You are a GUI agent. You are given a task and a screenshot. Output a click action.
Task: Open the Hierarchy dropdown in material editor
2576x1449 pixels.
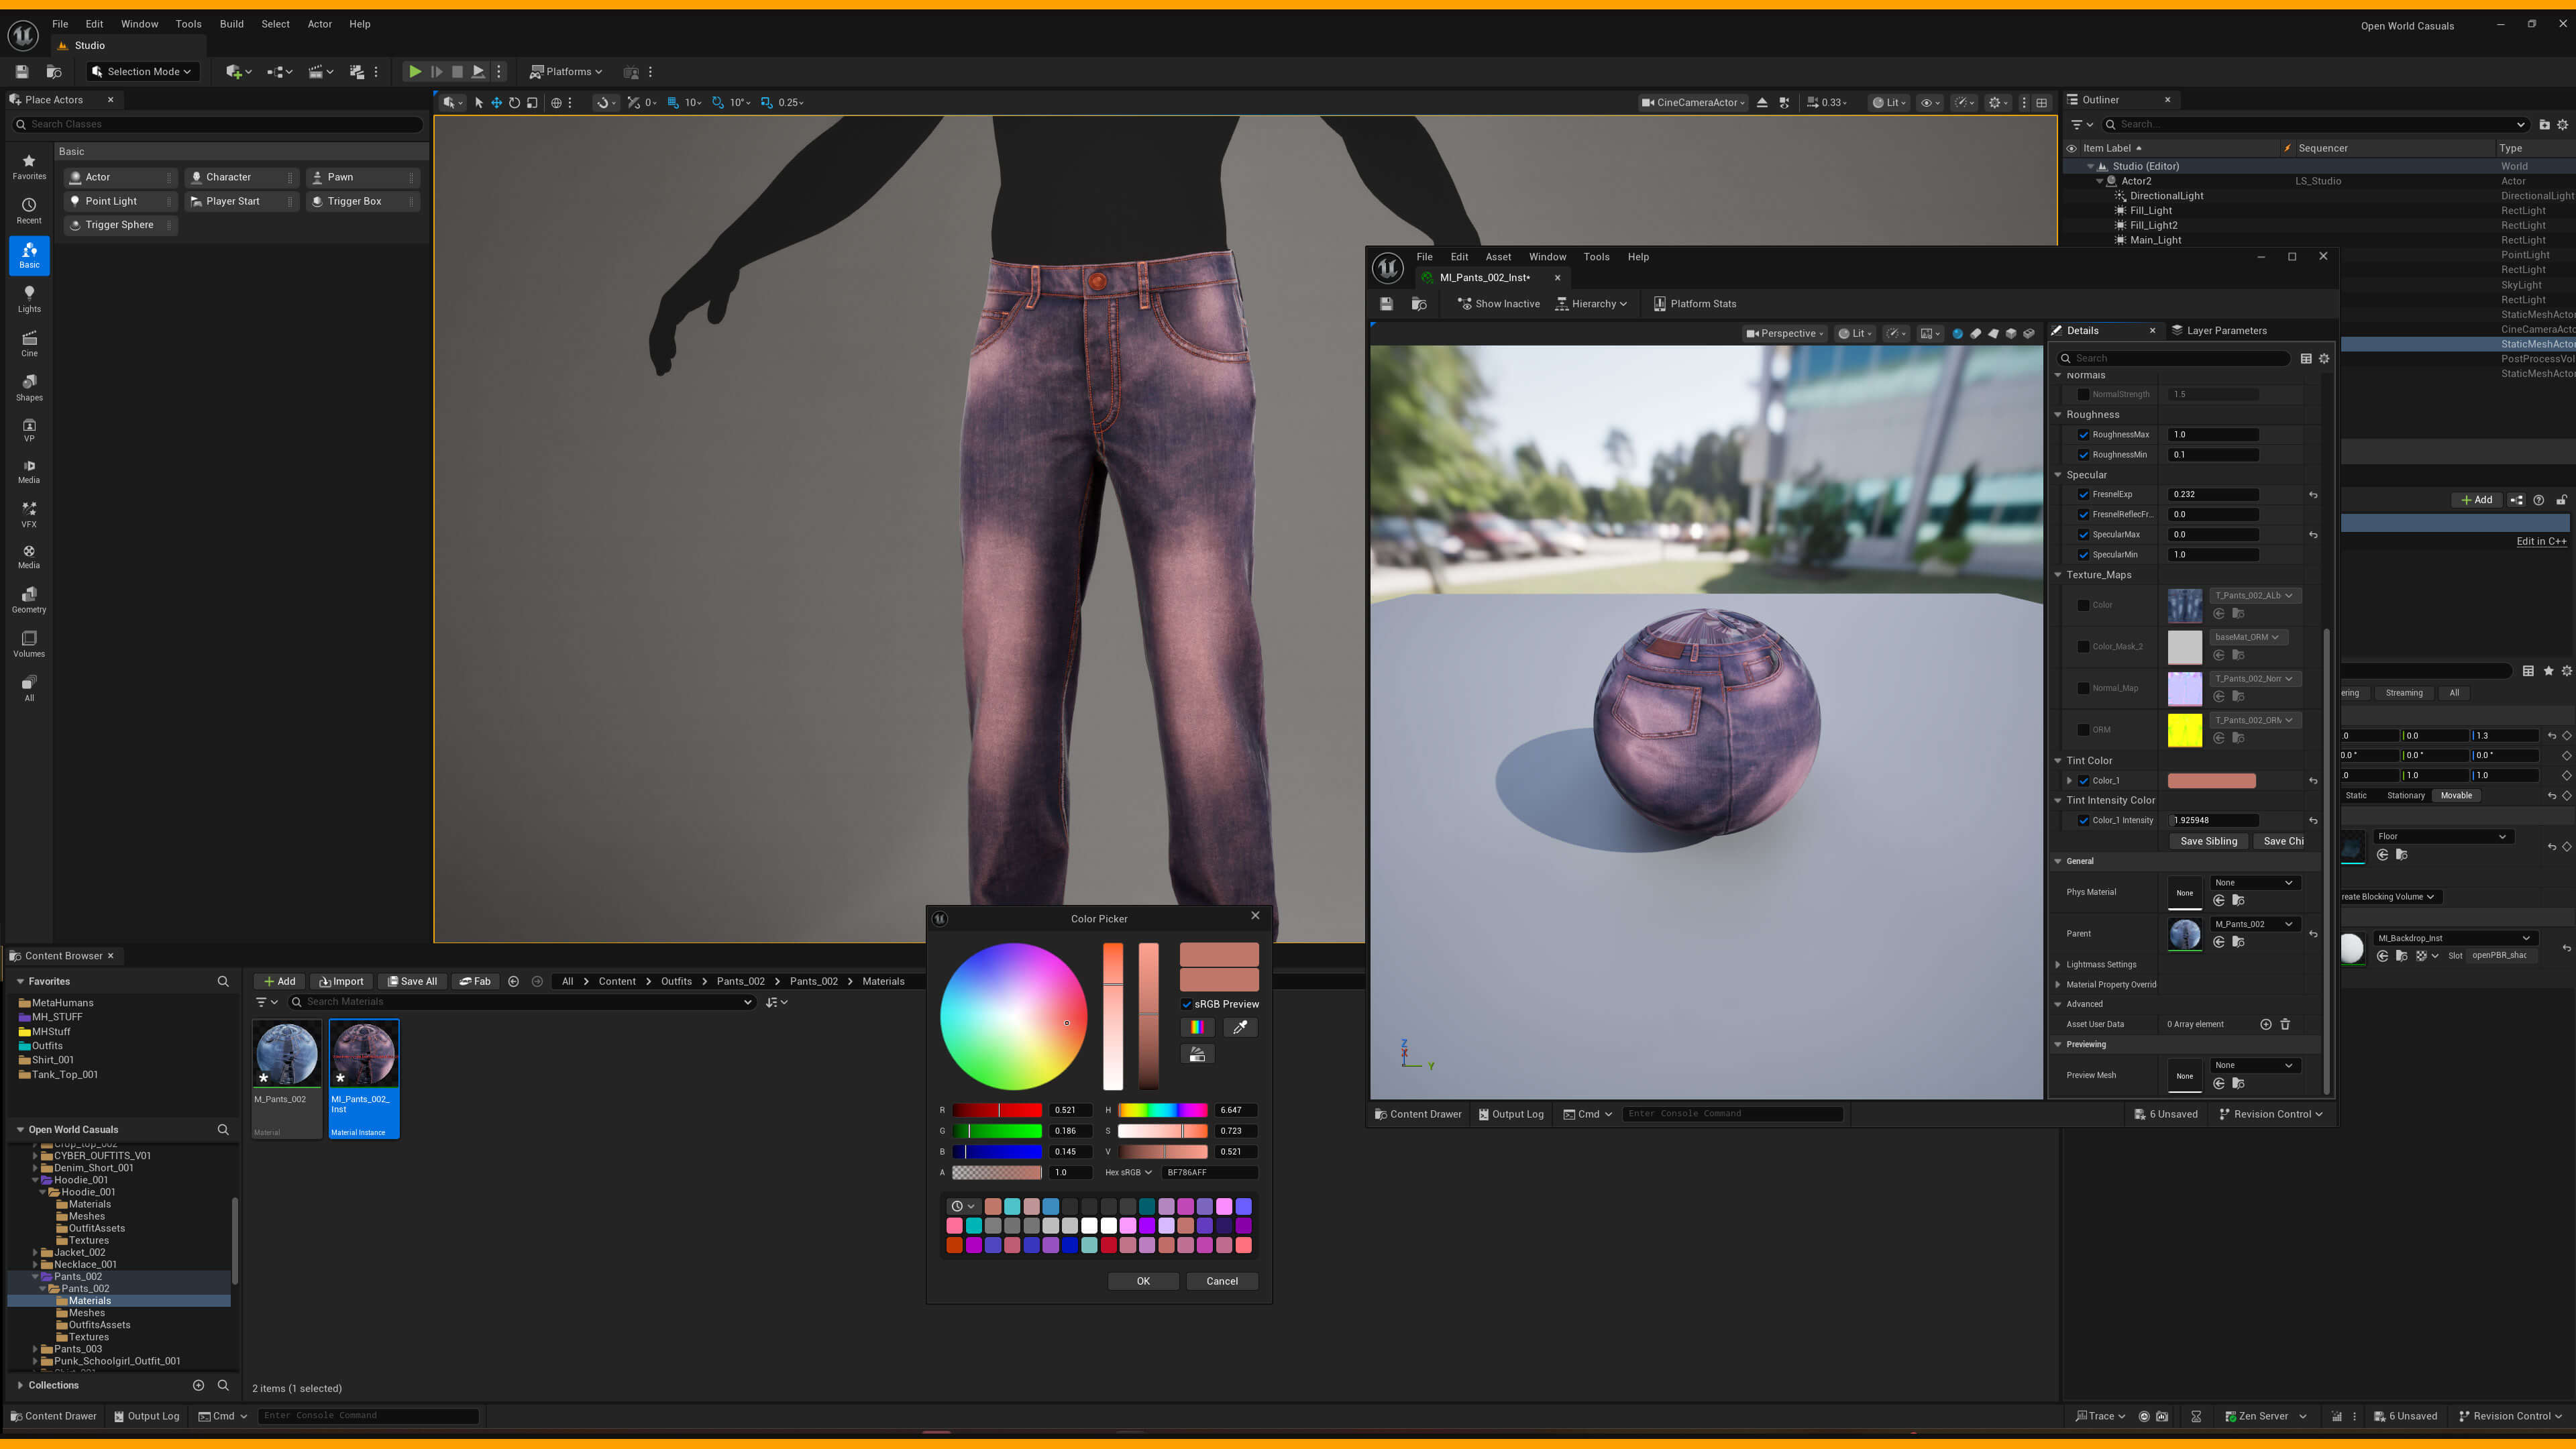1592,304
